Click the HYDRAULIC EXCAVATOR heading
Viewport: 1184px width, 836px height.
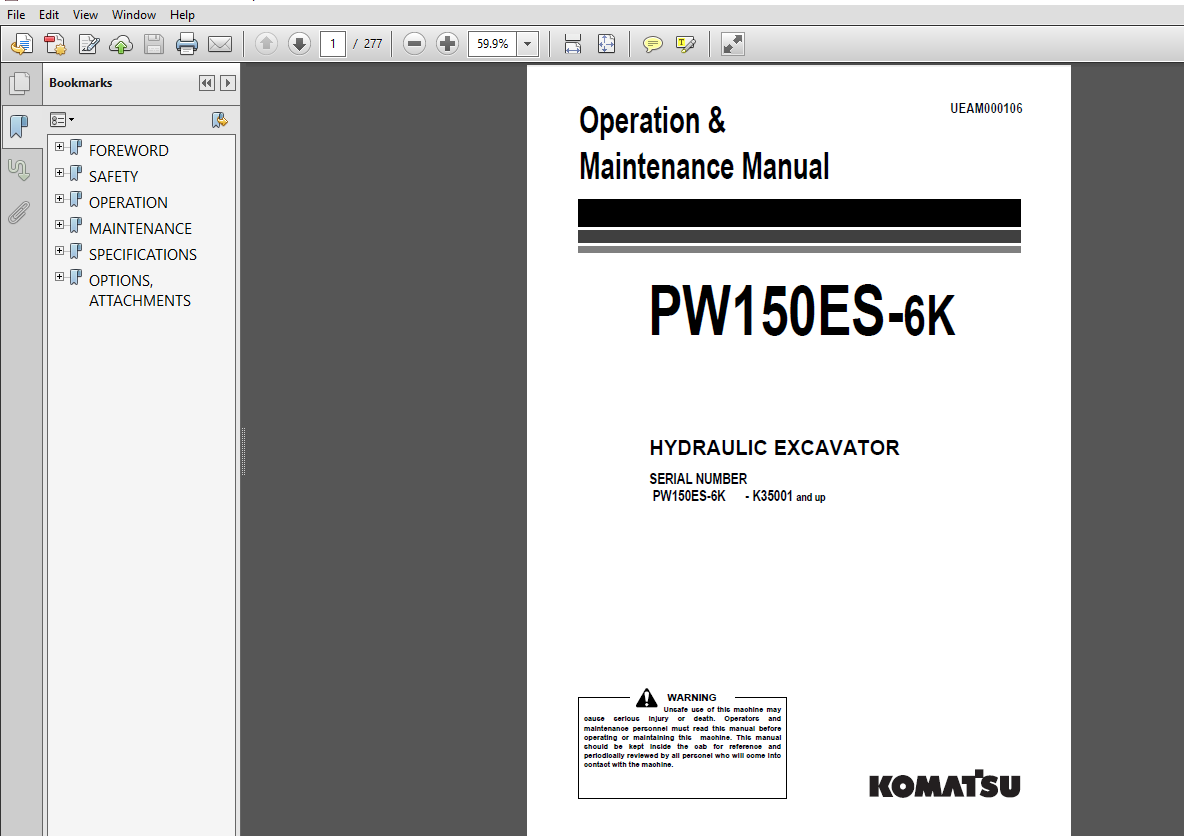tap(774, 448)
